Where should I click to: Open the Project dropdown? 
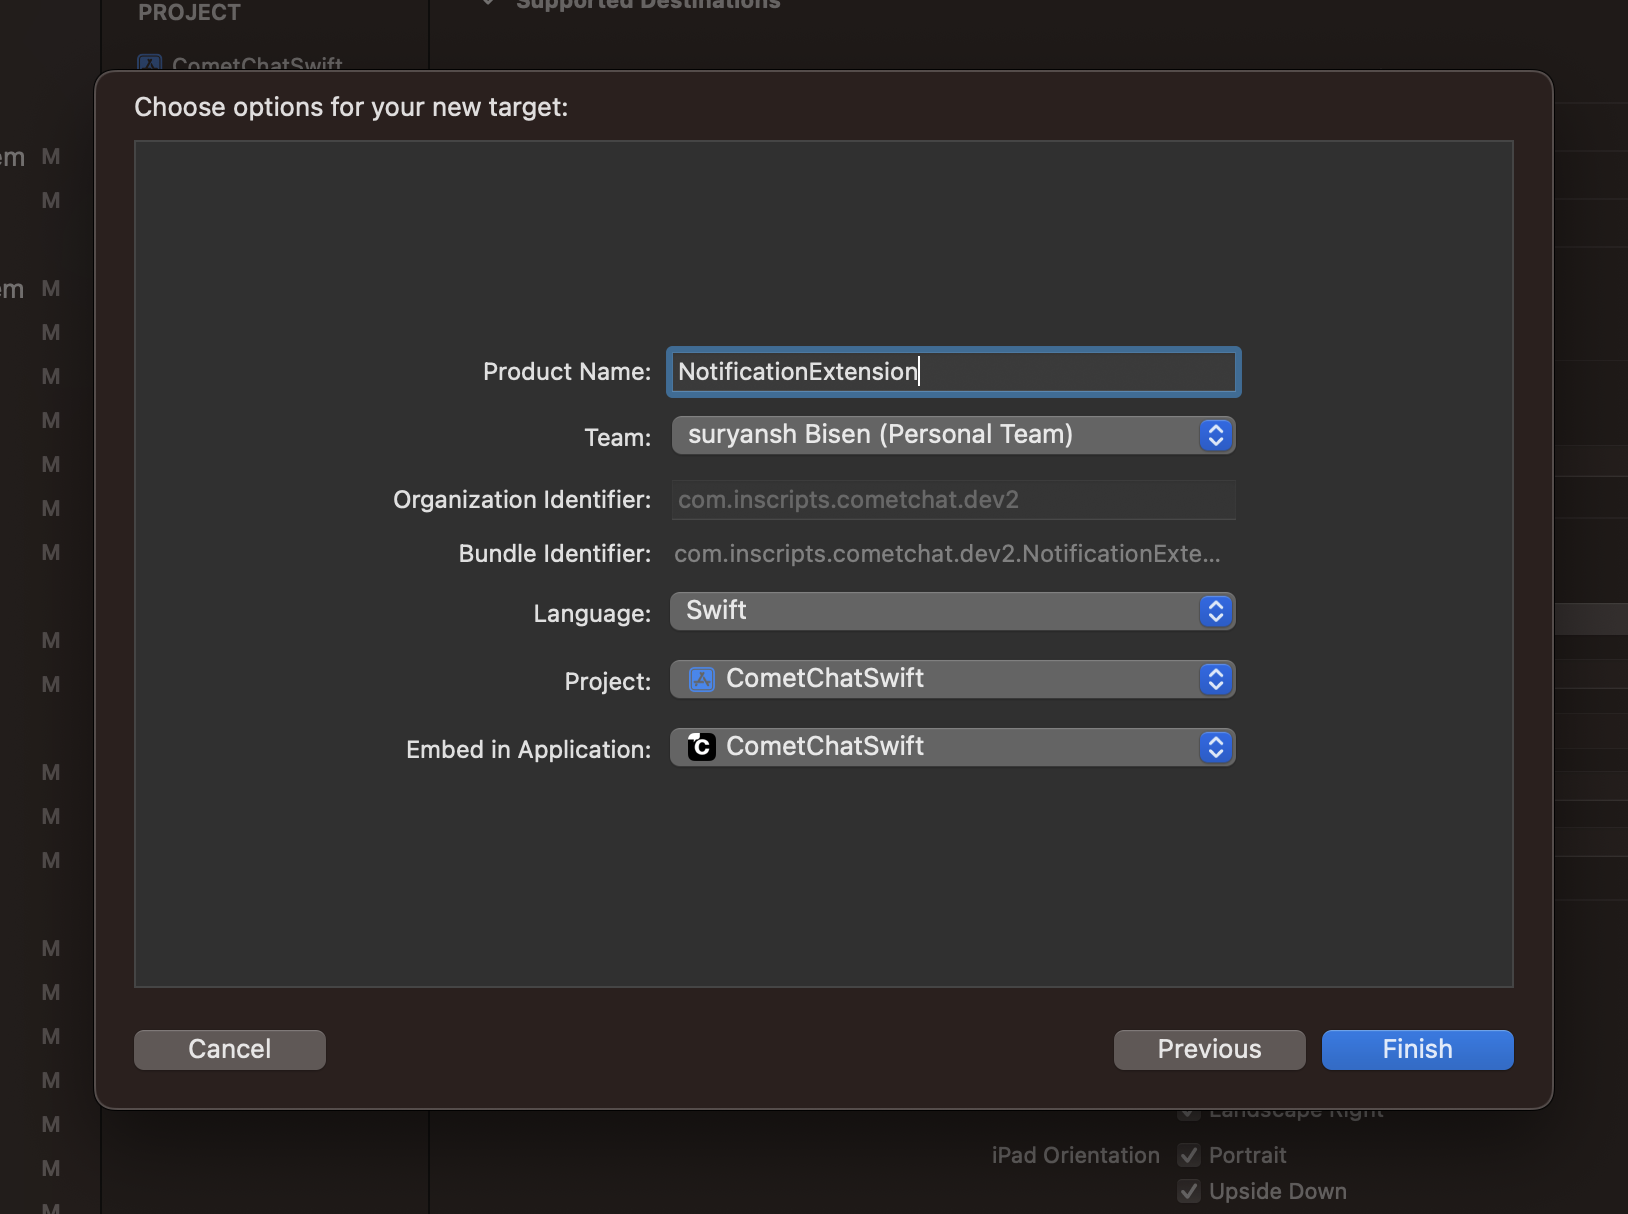953,679
